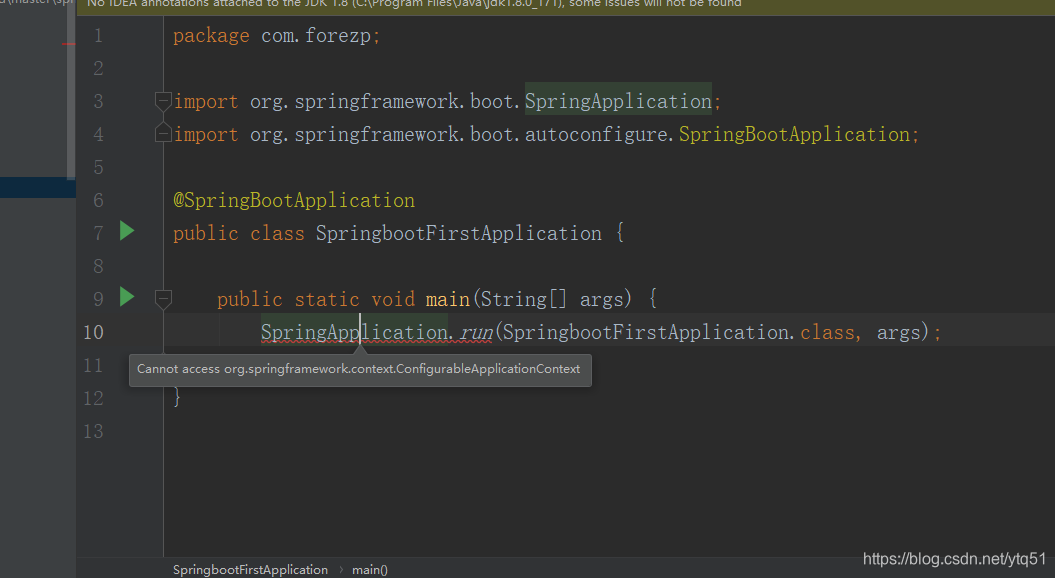Click the args argument inside run call
1055x578 pixels.
[897, 331]
